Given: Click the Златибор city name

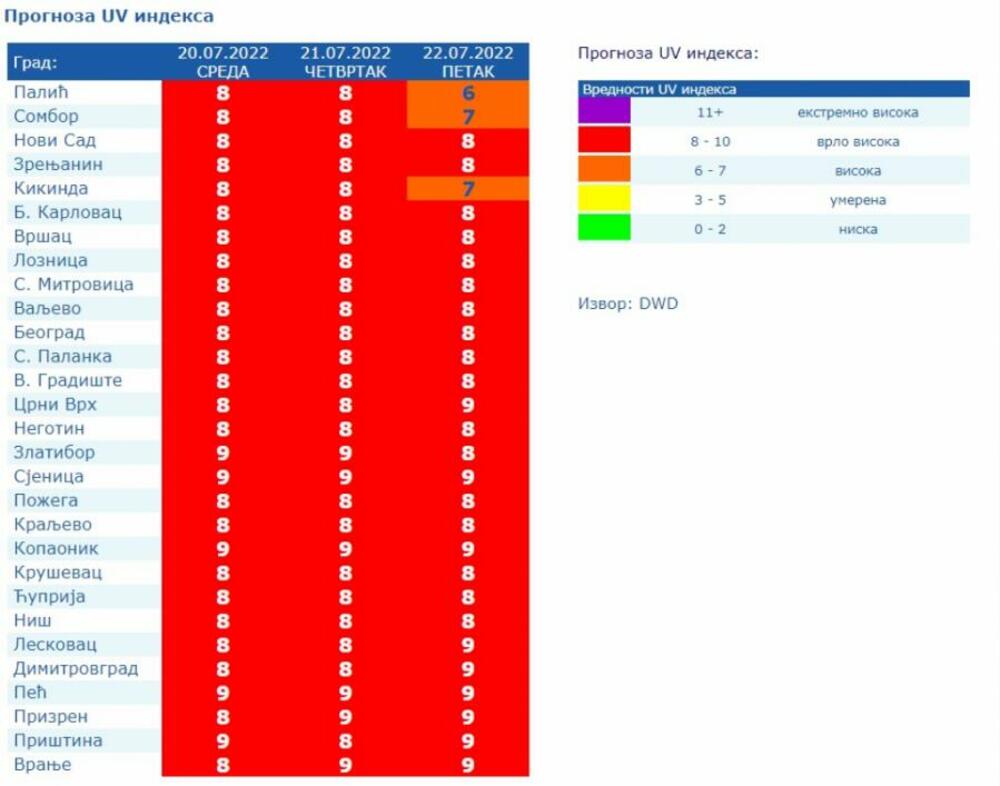Looking at the screenshot, I should tap(54, 452).
